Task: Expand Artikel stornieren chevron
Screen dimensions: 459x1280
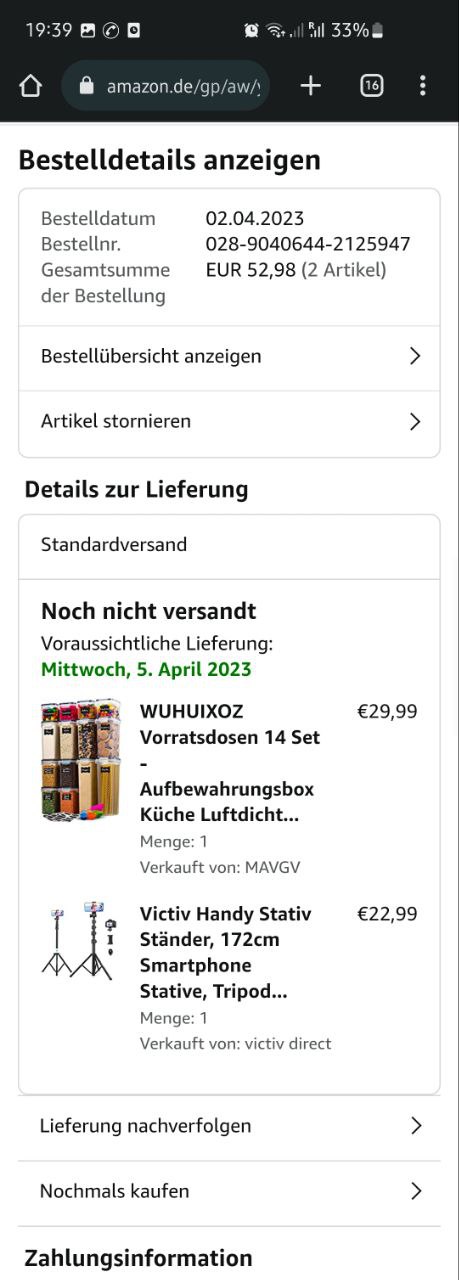Action: click(415, 422)
